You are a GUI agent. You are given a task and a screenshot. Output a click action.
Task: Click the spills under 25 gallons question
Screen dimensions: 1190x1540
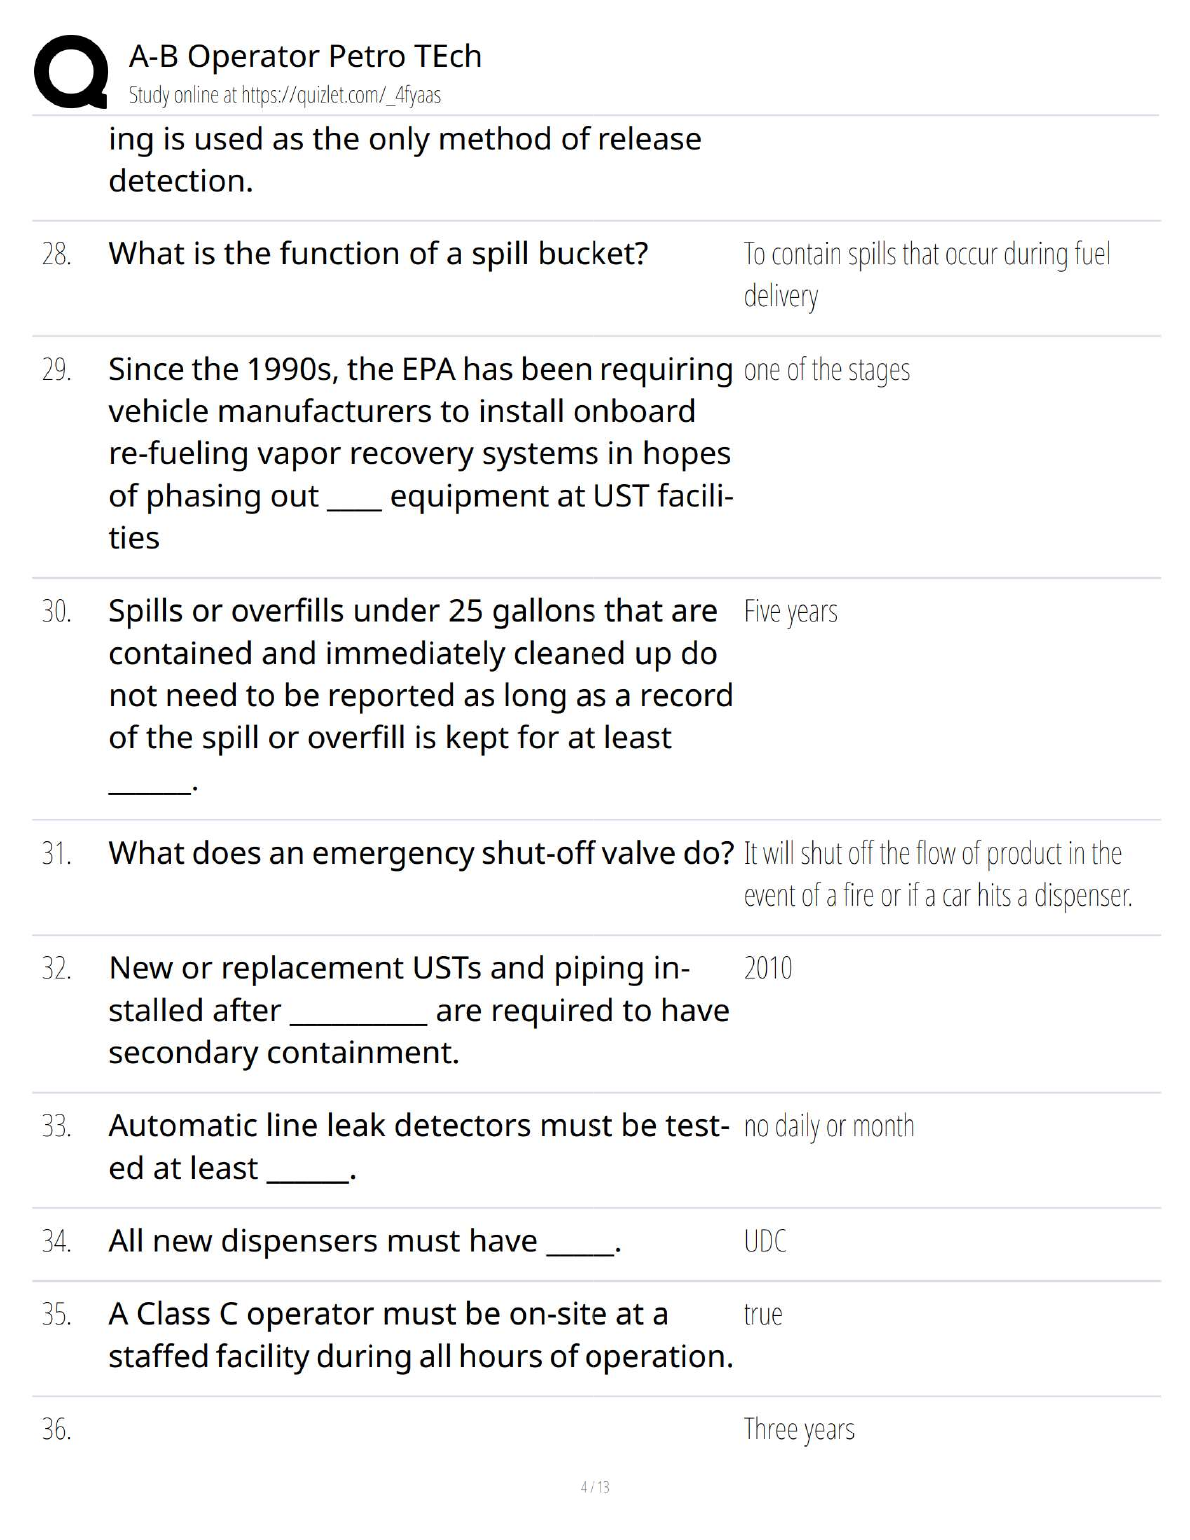tap(420, 674)
